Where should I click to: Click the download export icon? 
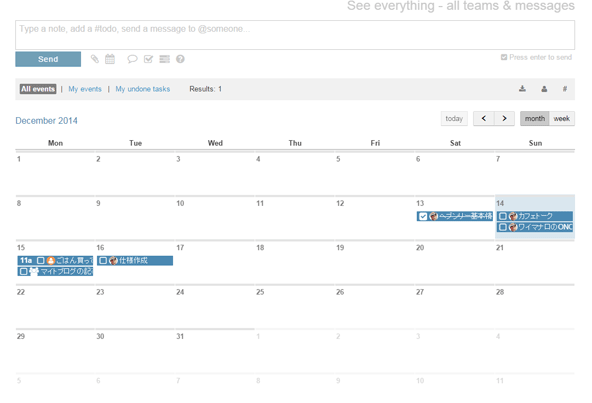[522, 89]
